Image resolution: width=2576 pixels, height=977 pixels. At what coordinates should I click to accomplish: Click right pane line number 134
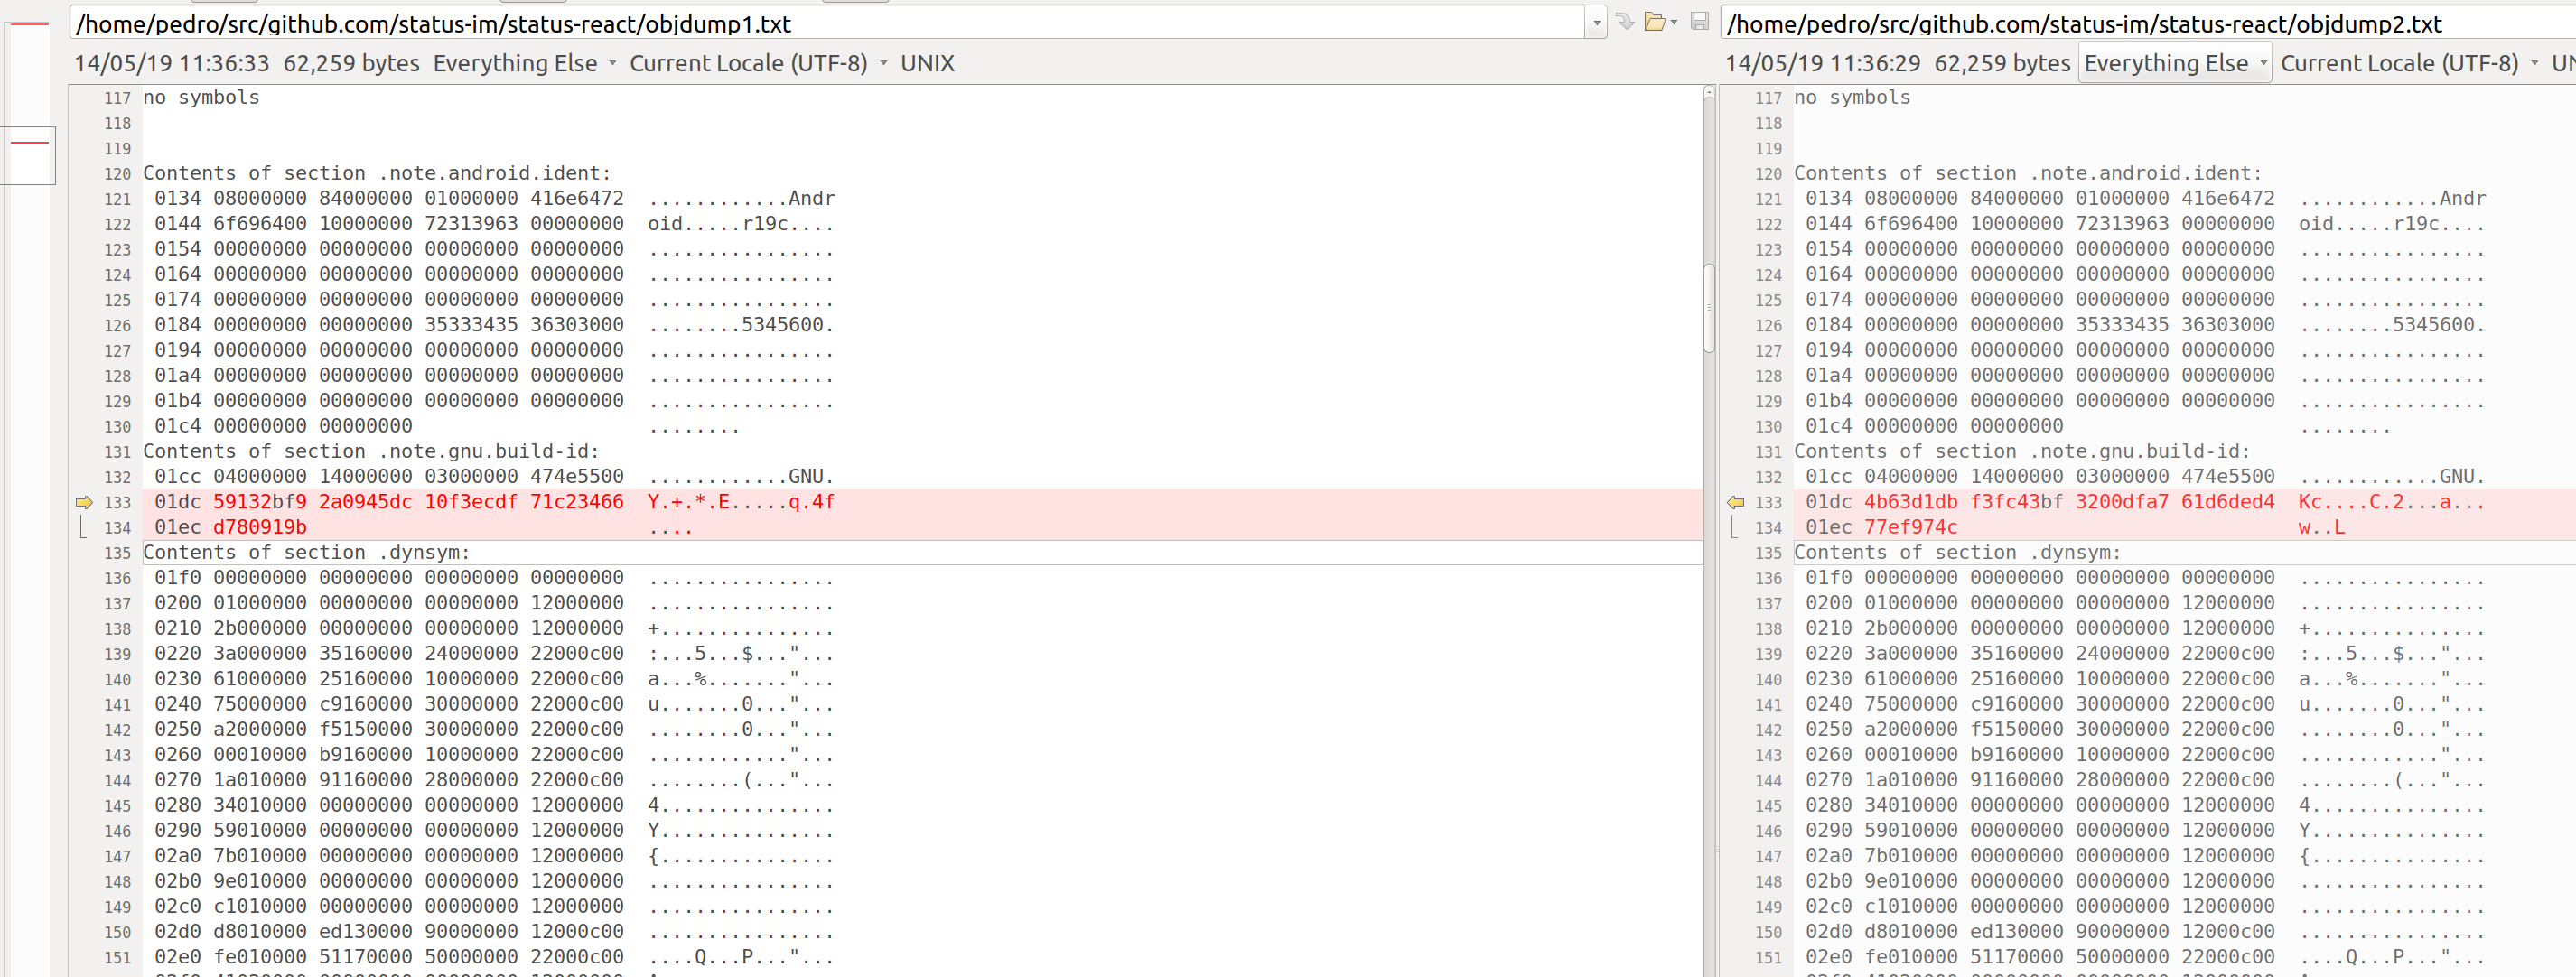coord(1768,528)
